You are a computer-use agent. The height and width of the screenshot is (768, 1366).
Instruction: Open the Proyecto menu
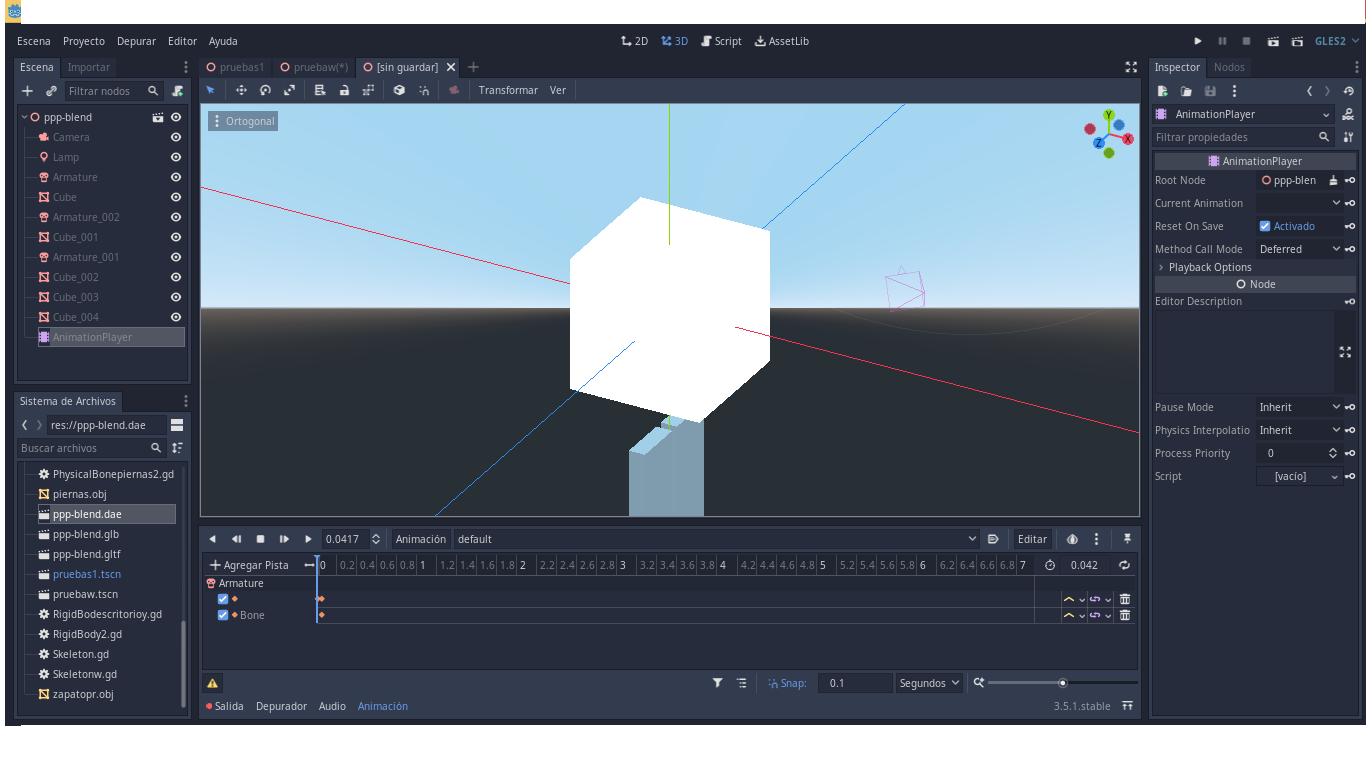[84, 41]
